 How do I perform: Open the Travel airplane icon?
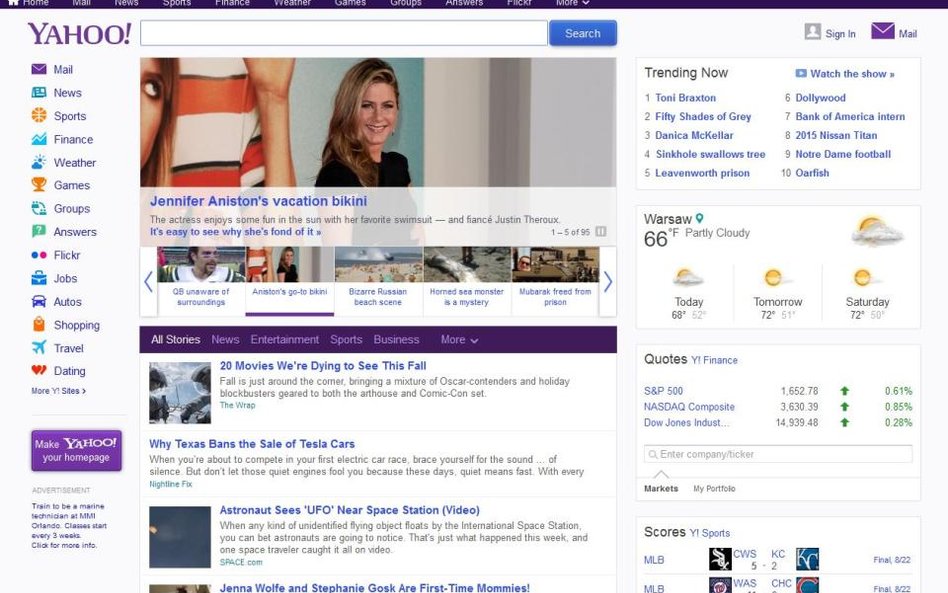pyautogui.click(x=39, y=348)
